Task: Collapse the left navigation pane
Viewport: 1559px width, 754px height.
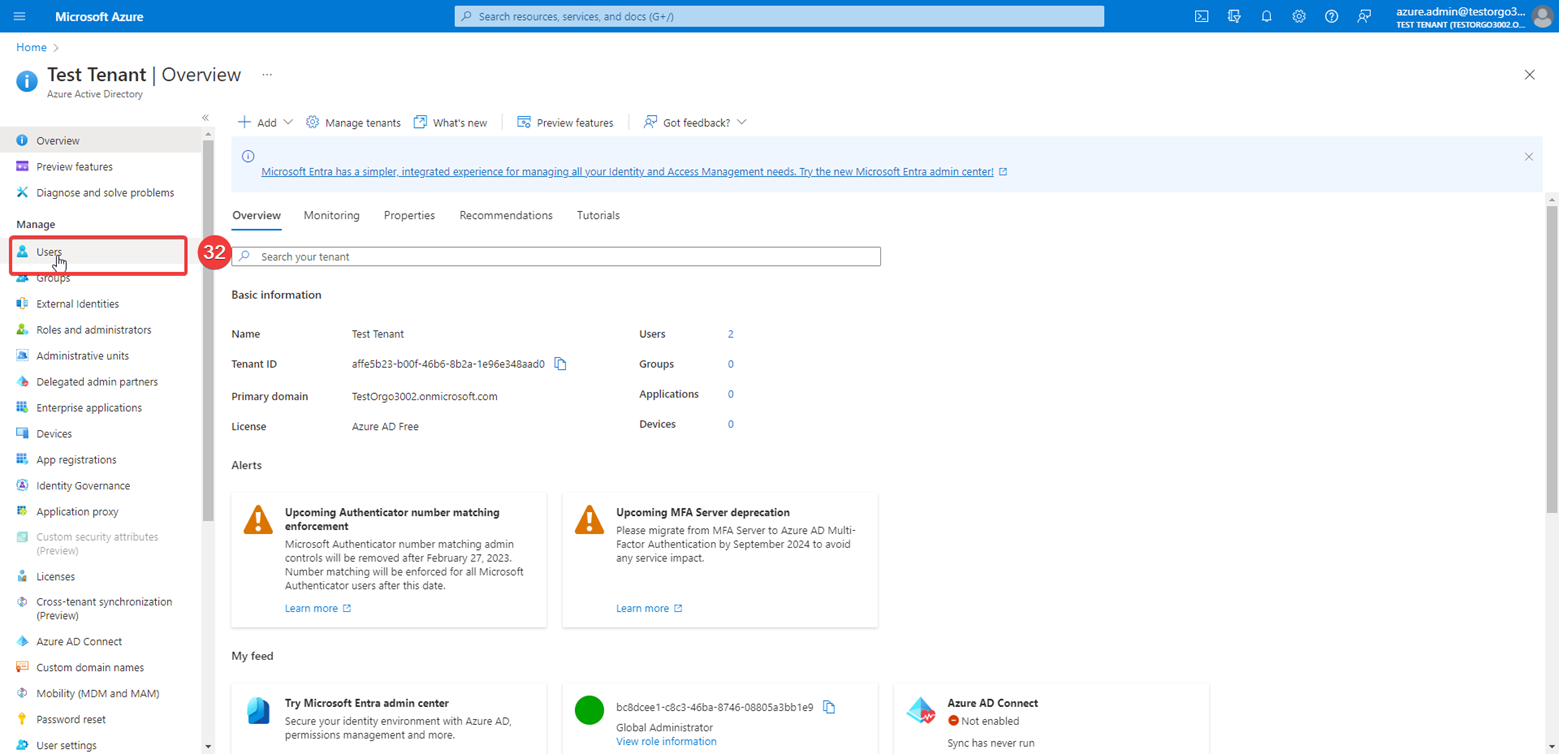Action: [x=205, y=118]
